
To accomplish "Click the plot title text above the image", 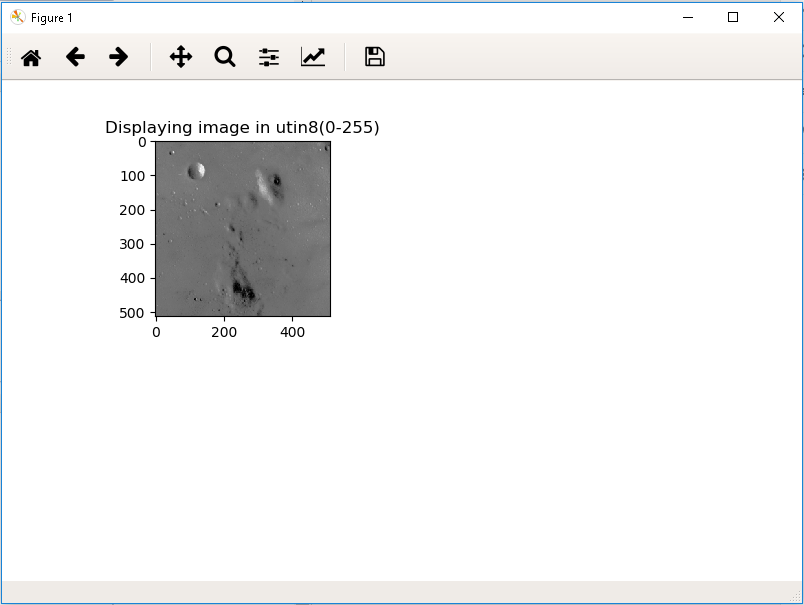I will point(243,127).
